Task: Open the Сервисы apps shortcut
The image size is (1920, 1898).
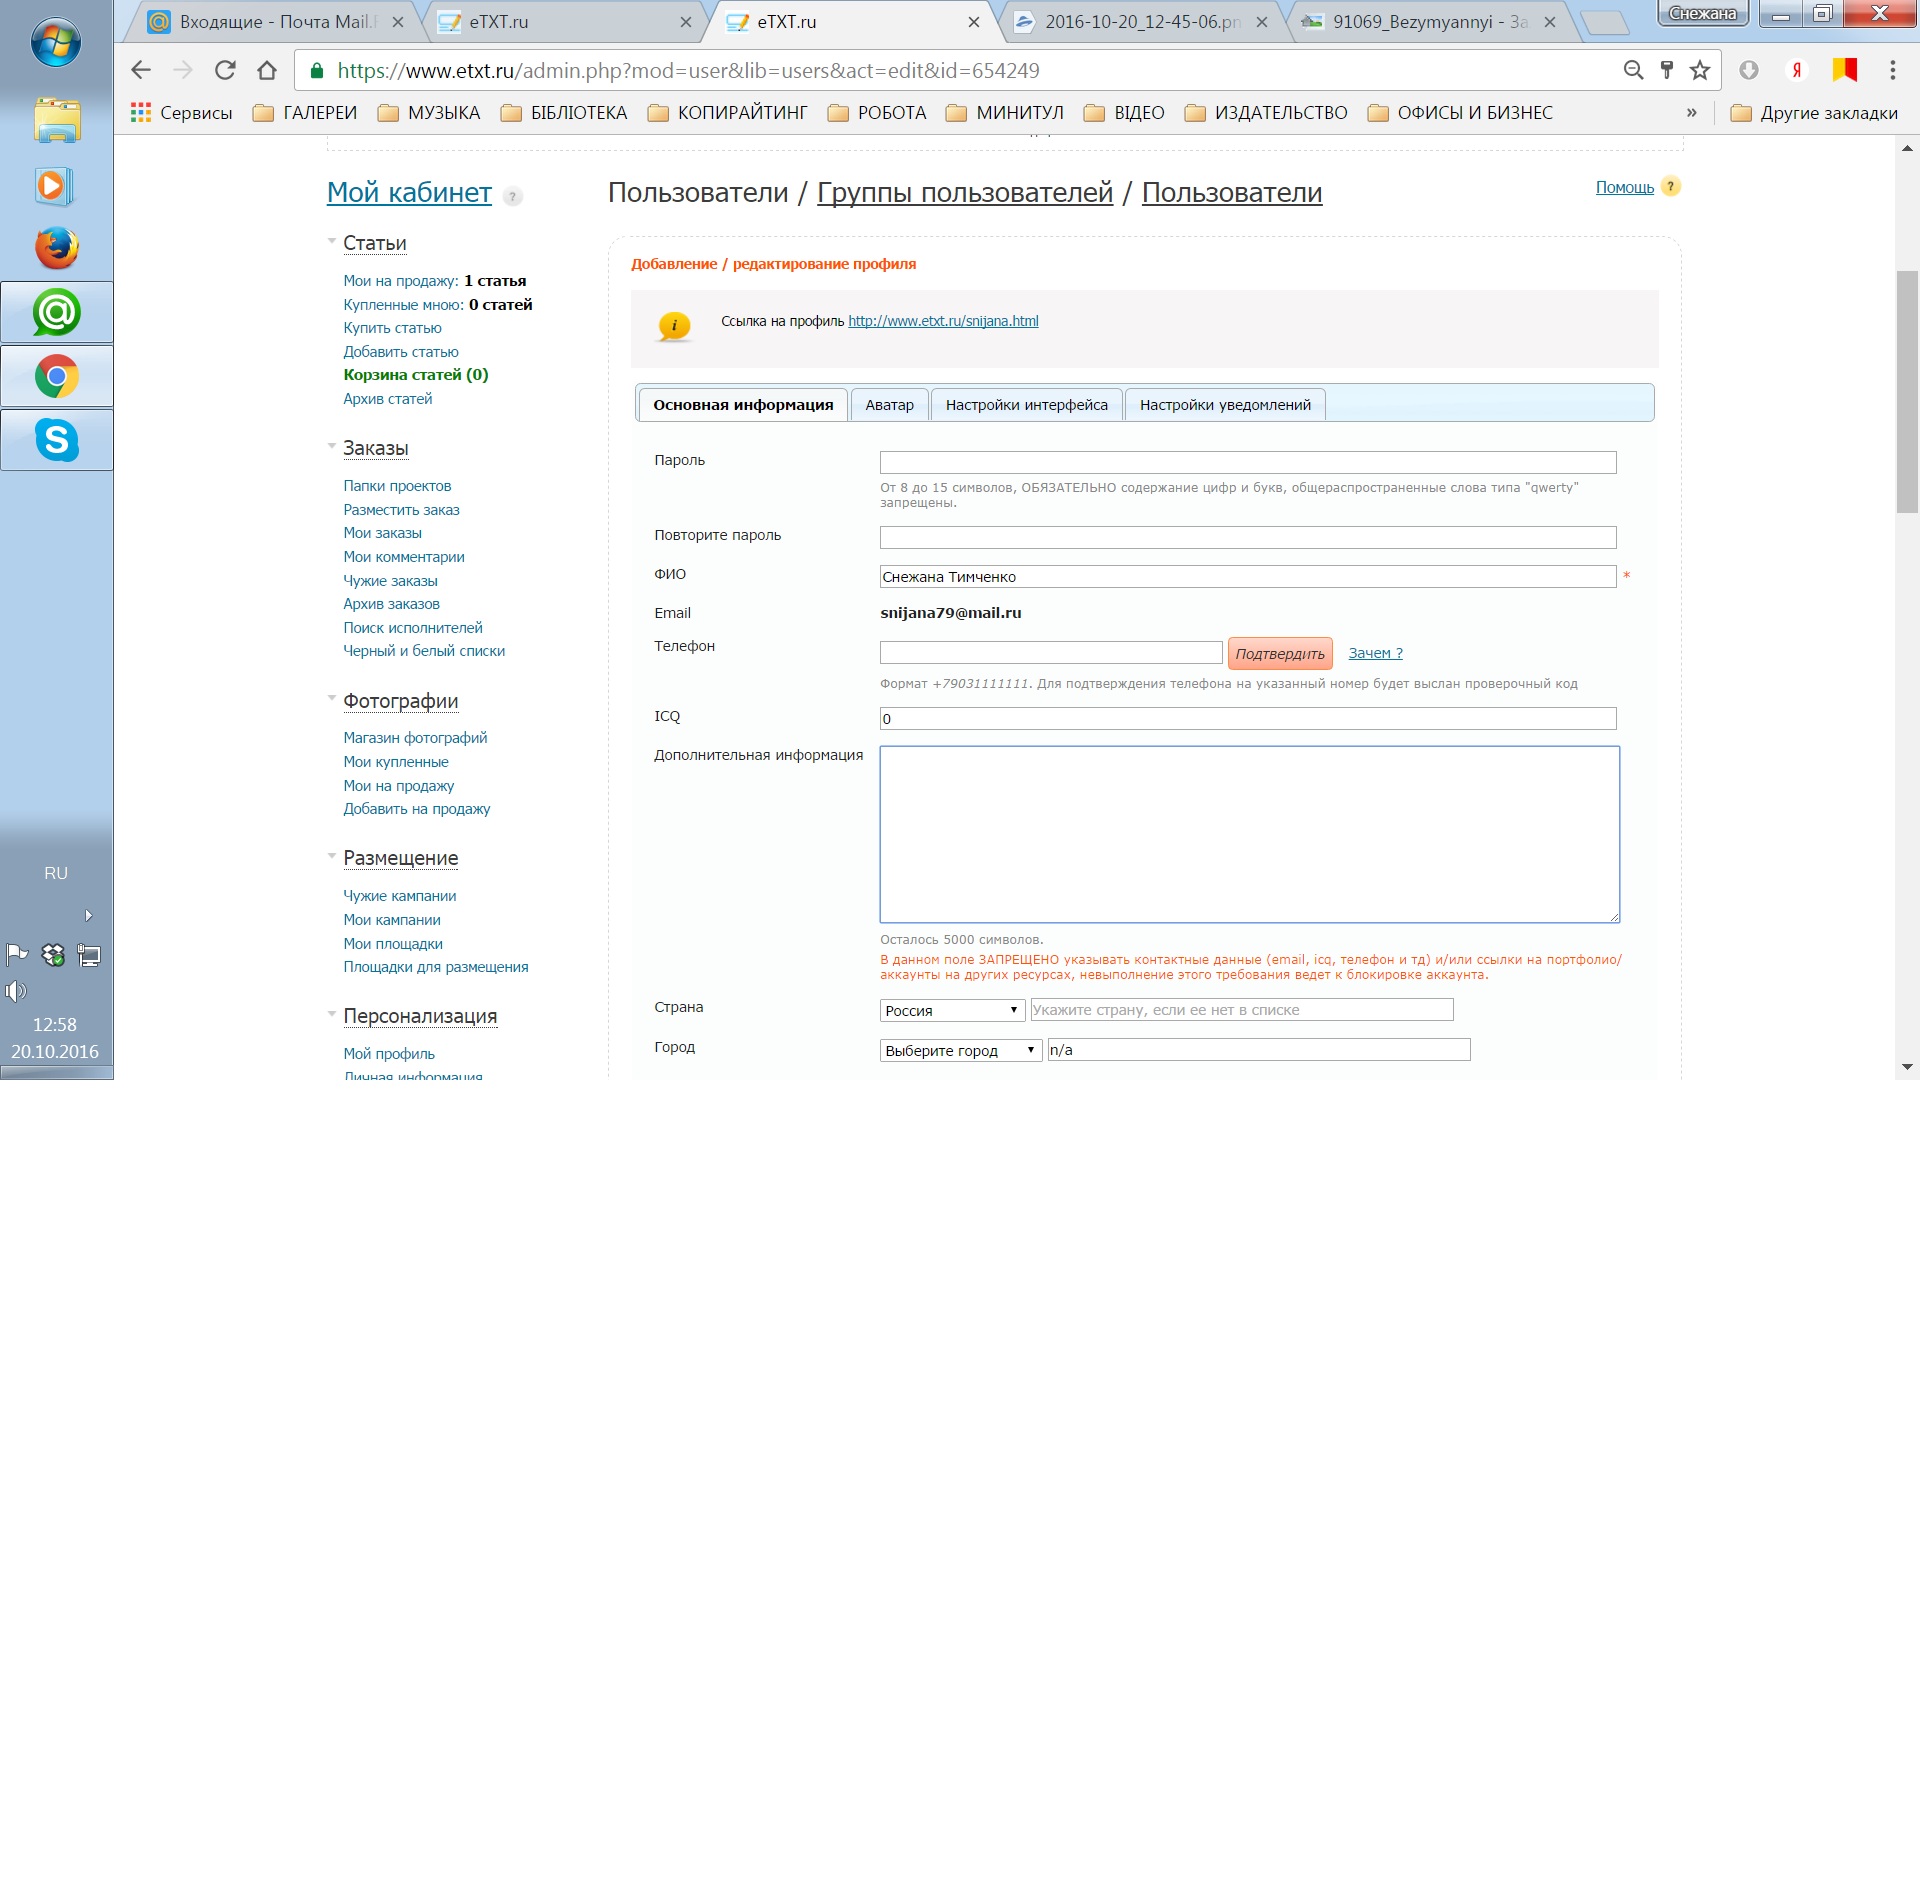Action: click(182, 113)
